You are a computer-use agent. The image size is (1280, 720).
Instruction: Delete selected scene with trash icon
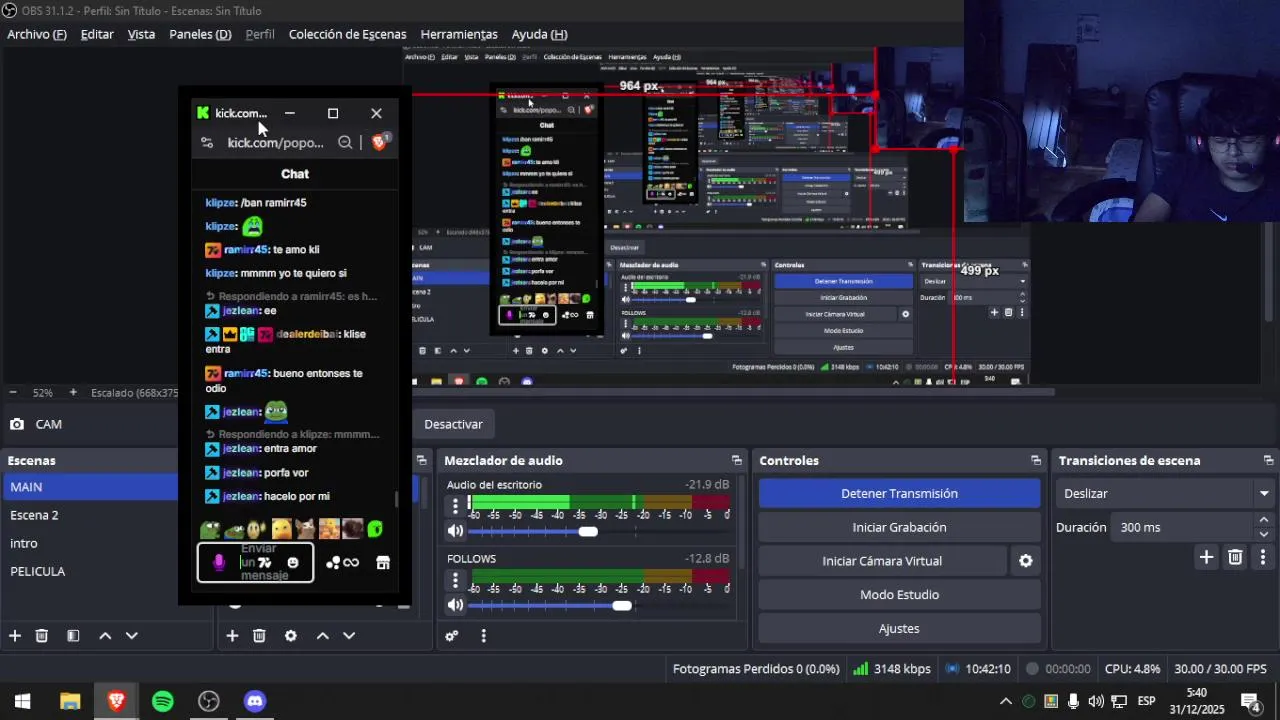[x=42, y=636]
